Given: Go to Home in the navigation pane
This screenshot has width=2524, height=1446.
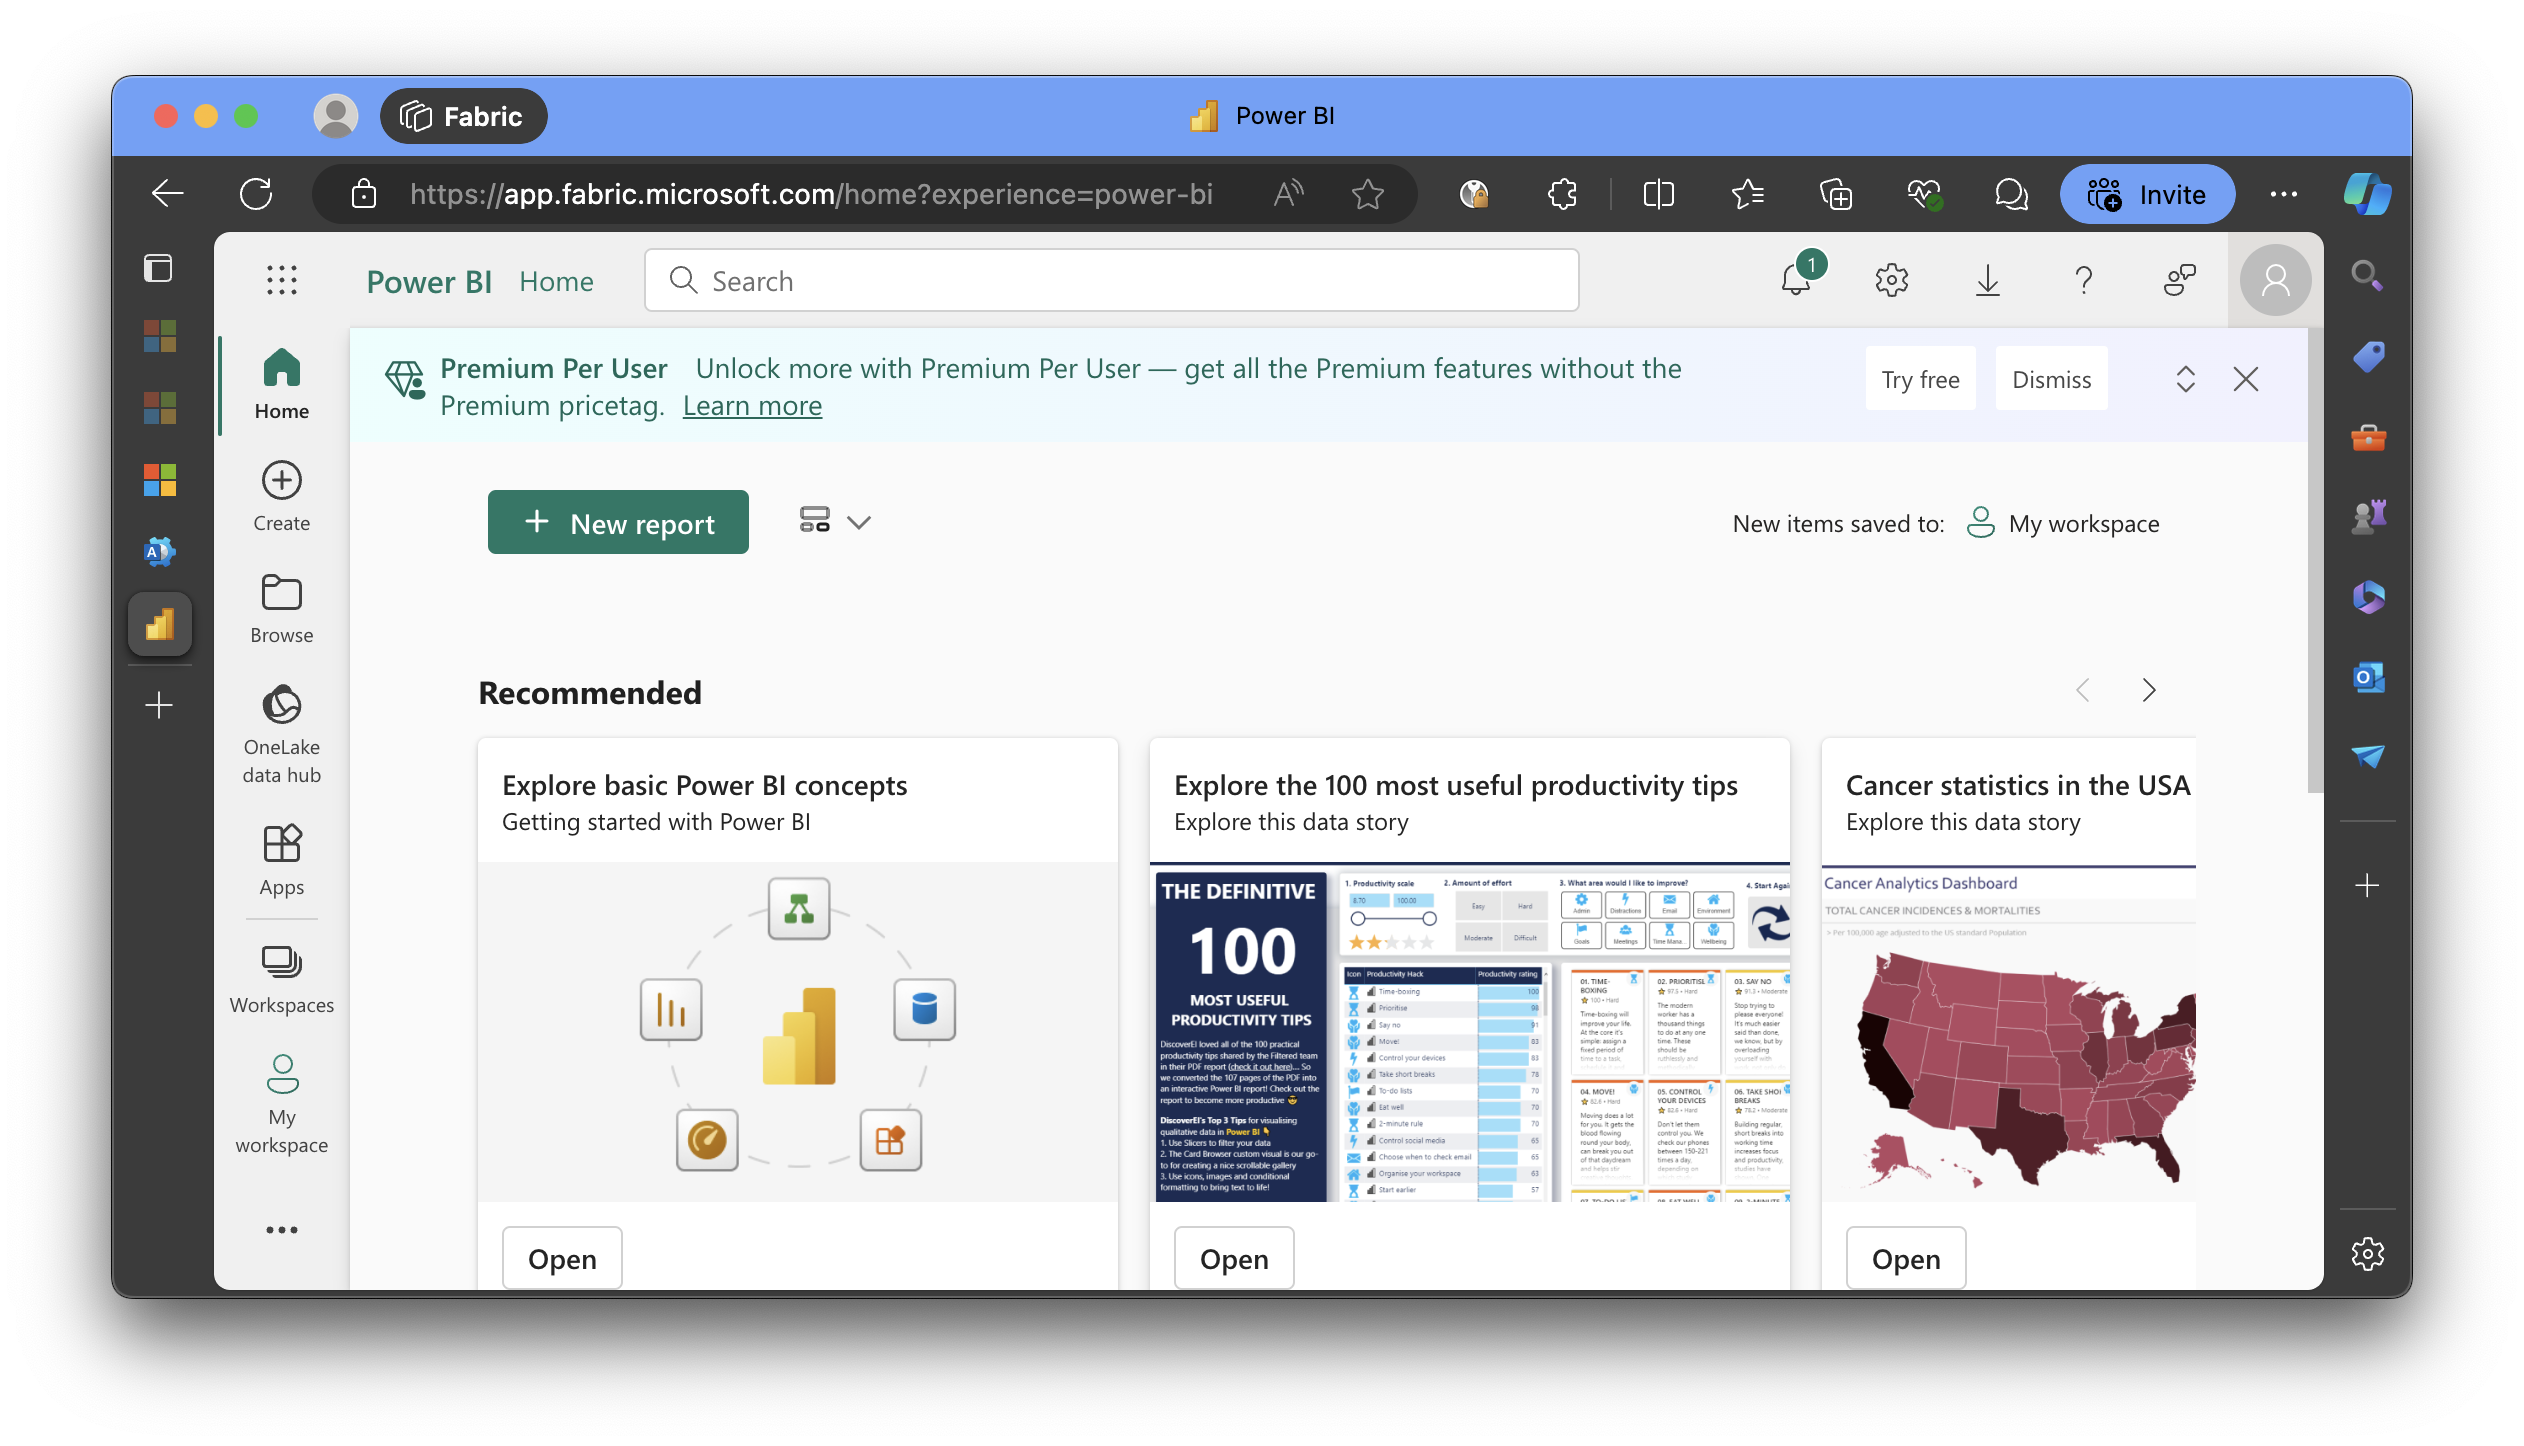Looking at the screenshot, I should tap(282, 385).
